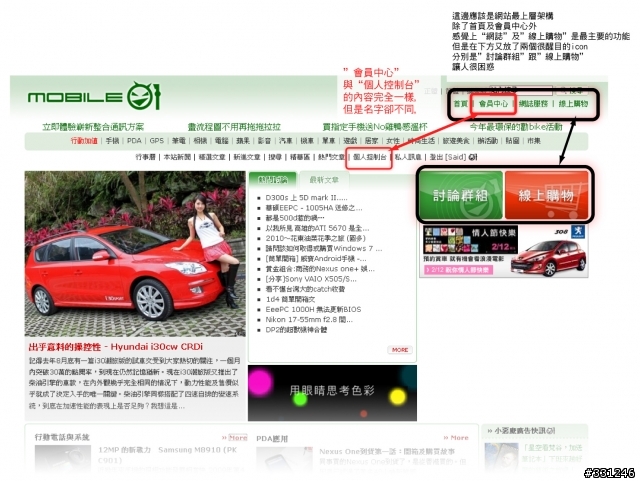Click the search input field
The height and width of the screenshot is (481, 640).
(x=521, y=90)
